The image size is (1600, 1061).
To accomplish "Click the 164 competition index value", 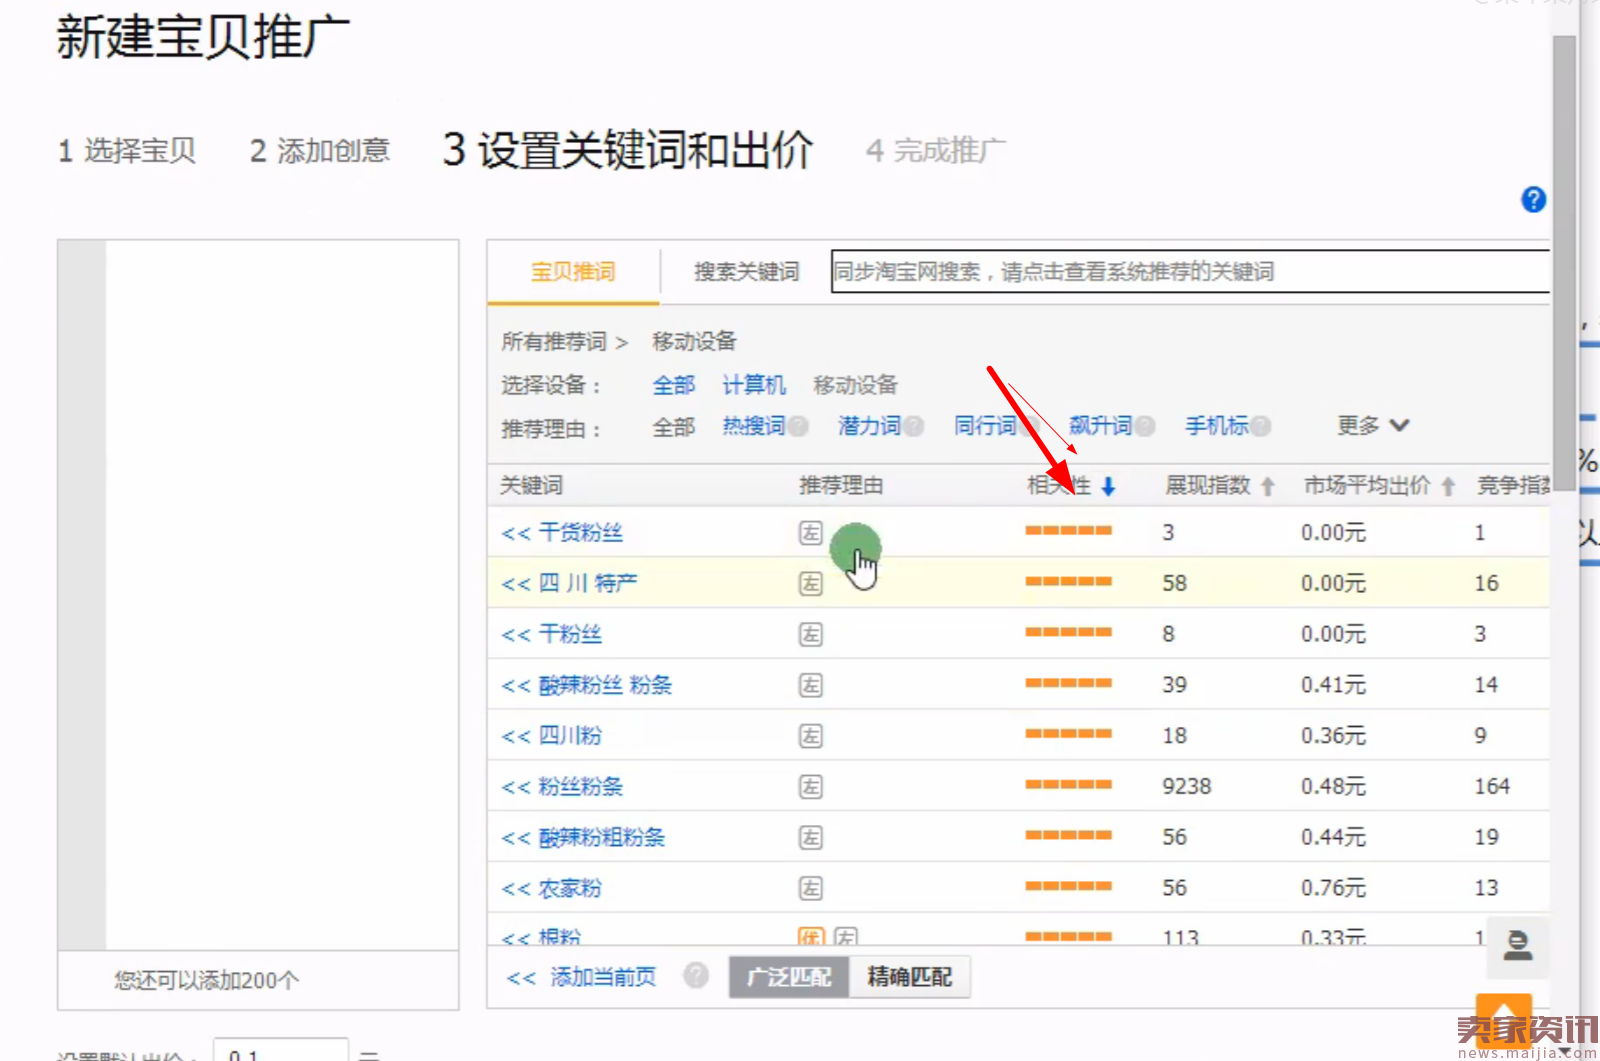I will pyautogui.click(x=1492, y=787).
